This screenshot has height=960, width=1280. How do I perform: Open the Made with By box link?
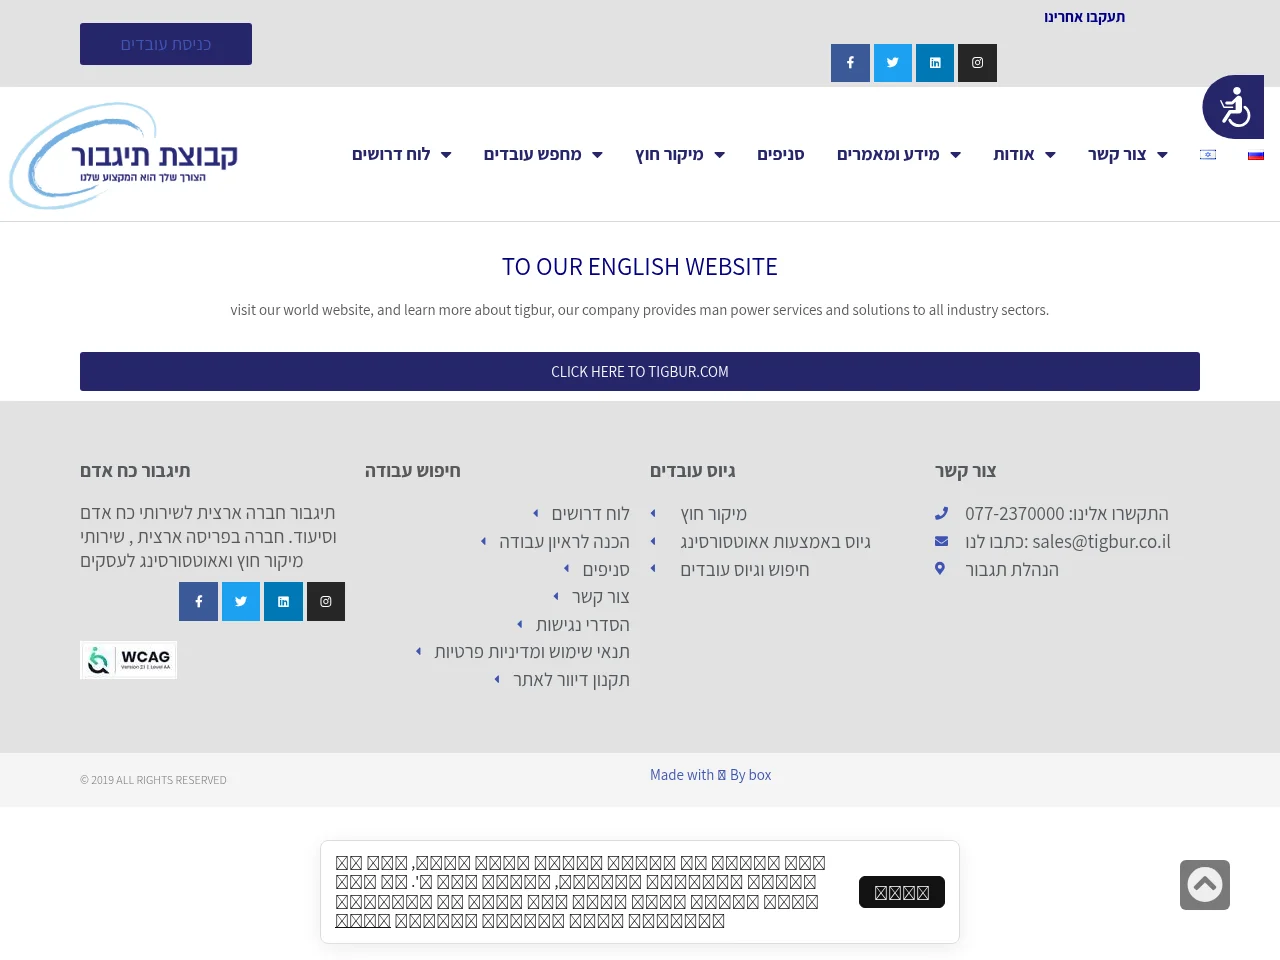(710, 775)
